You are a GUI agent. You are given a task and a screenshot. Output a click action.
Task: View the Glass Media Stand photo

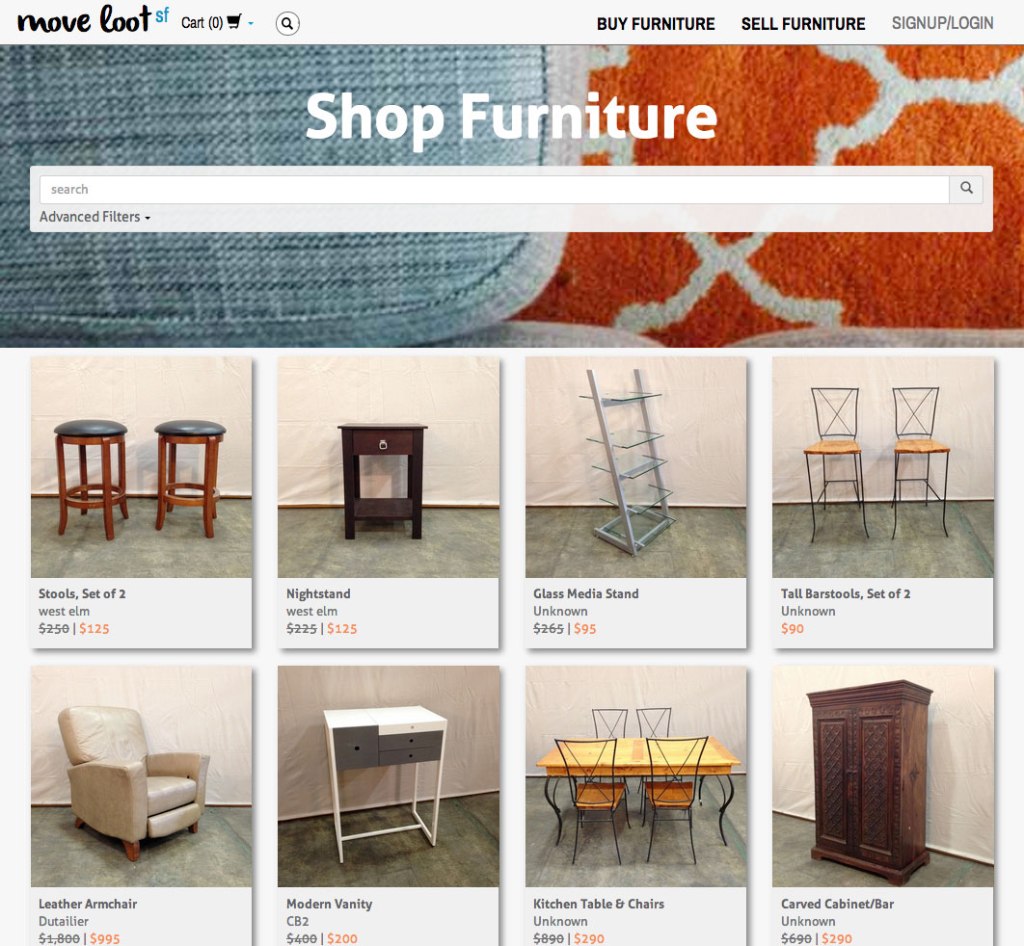(635, 467)
